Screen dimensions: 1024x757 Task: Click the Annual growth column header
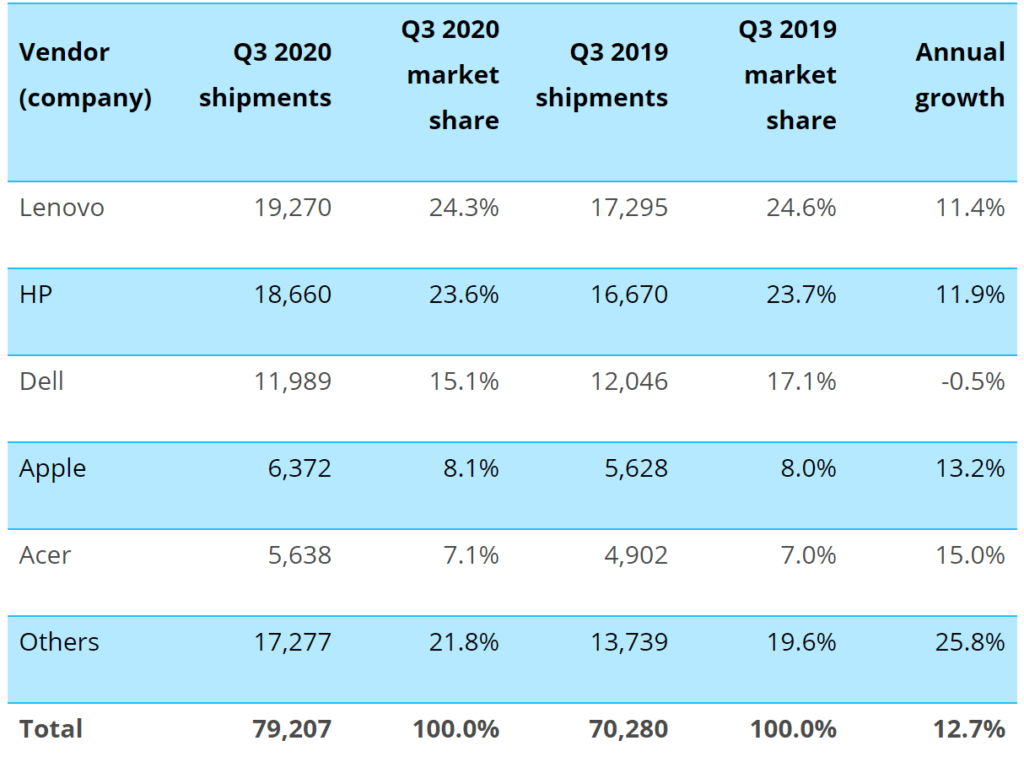959,75
